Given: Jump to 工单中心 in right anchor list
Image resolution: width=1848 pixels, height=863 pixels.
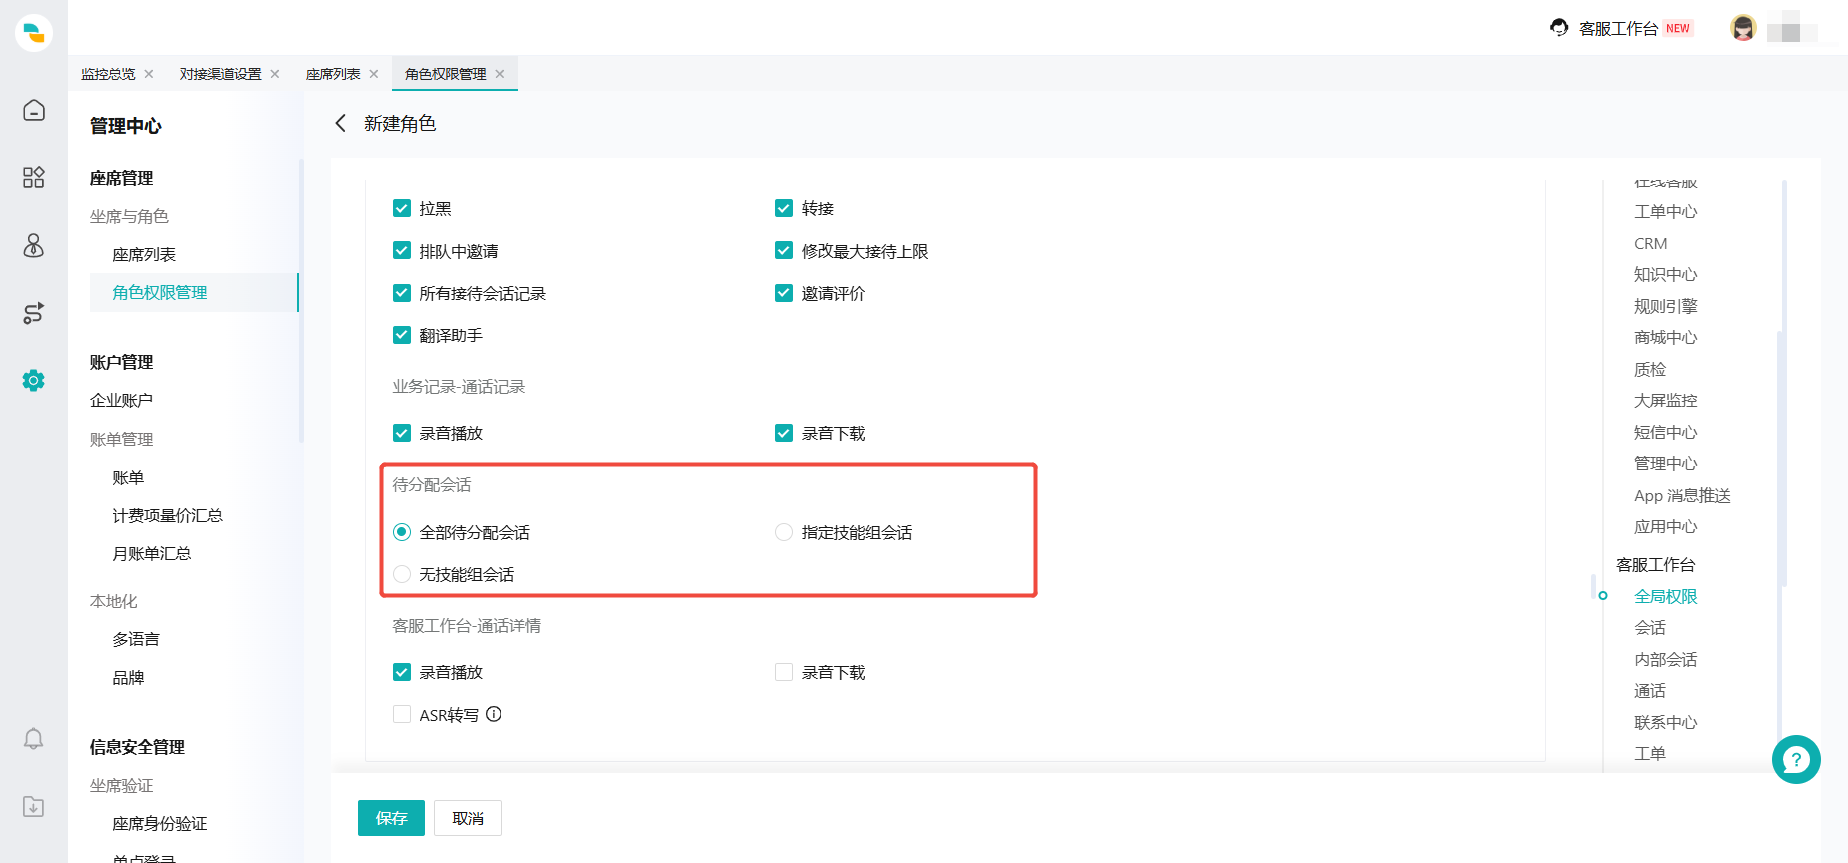Looking at the screenshot, I should (1665, 212).
